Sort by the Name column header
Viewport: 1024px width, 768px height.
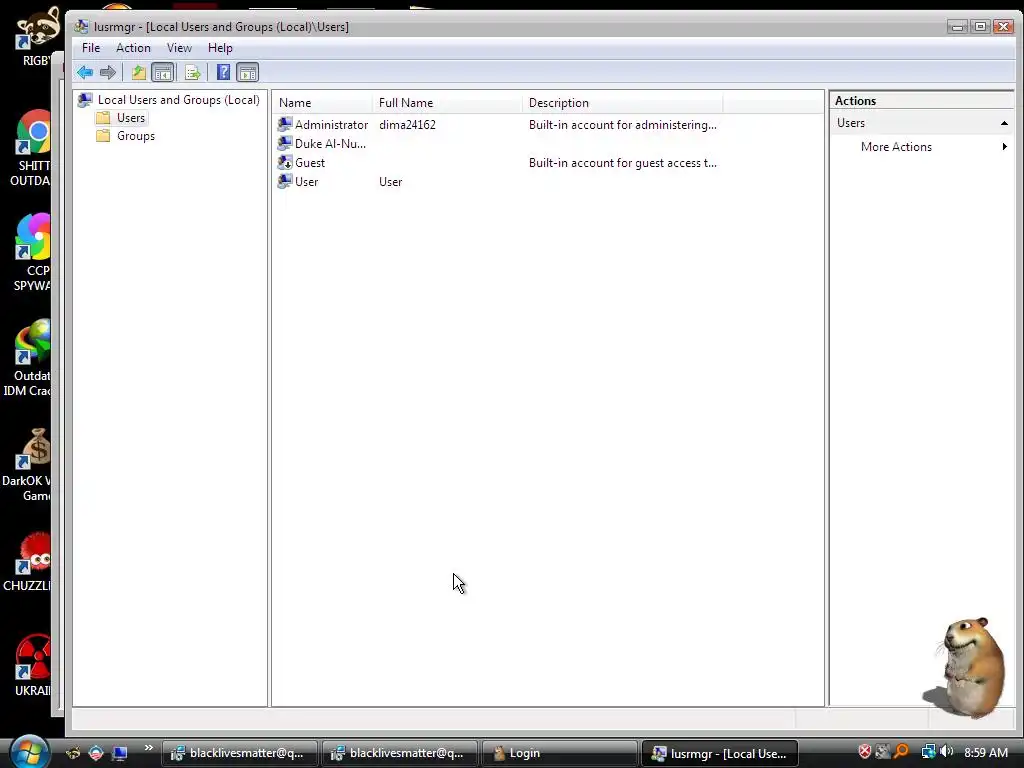pyautogui.click(x=323, y=103)
